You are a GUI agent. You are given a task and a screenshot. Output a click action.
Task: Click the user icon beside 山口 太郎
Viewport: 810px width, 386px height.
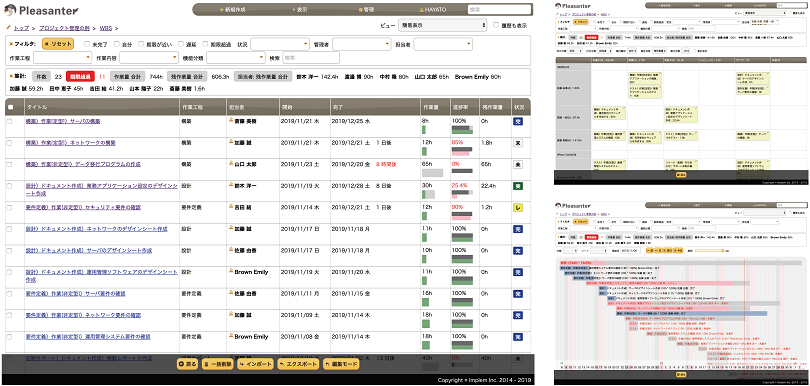coord(231,164)
